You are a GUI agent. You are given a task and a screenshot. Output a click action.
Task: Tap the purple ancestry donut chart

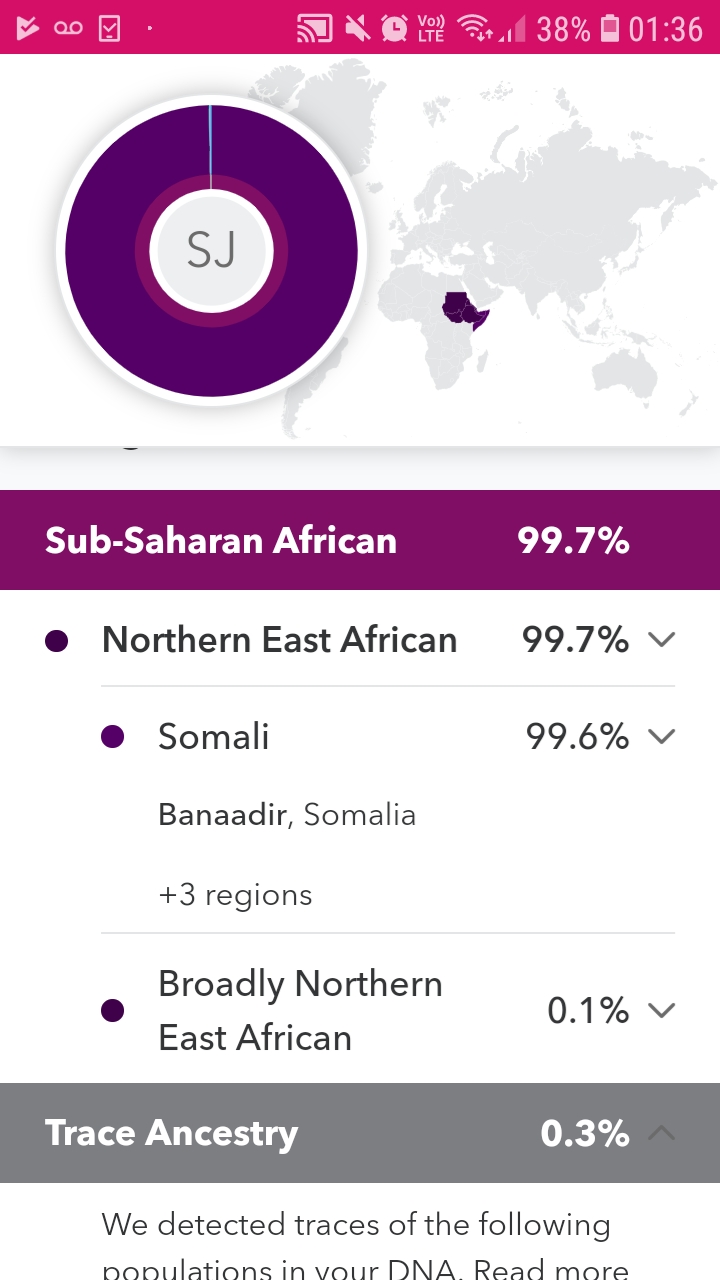(x=211, y=250)
